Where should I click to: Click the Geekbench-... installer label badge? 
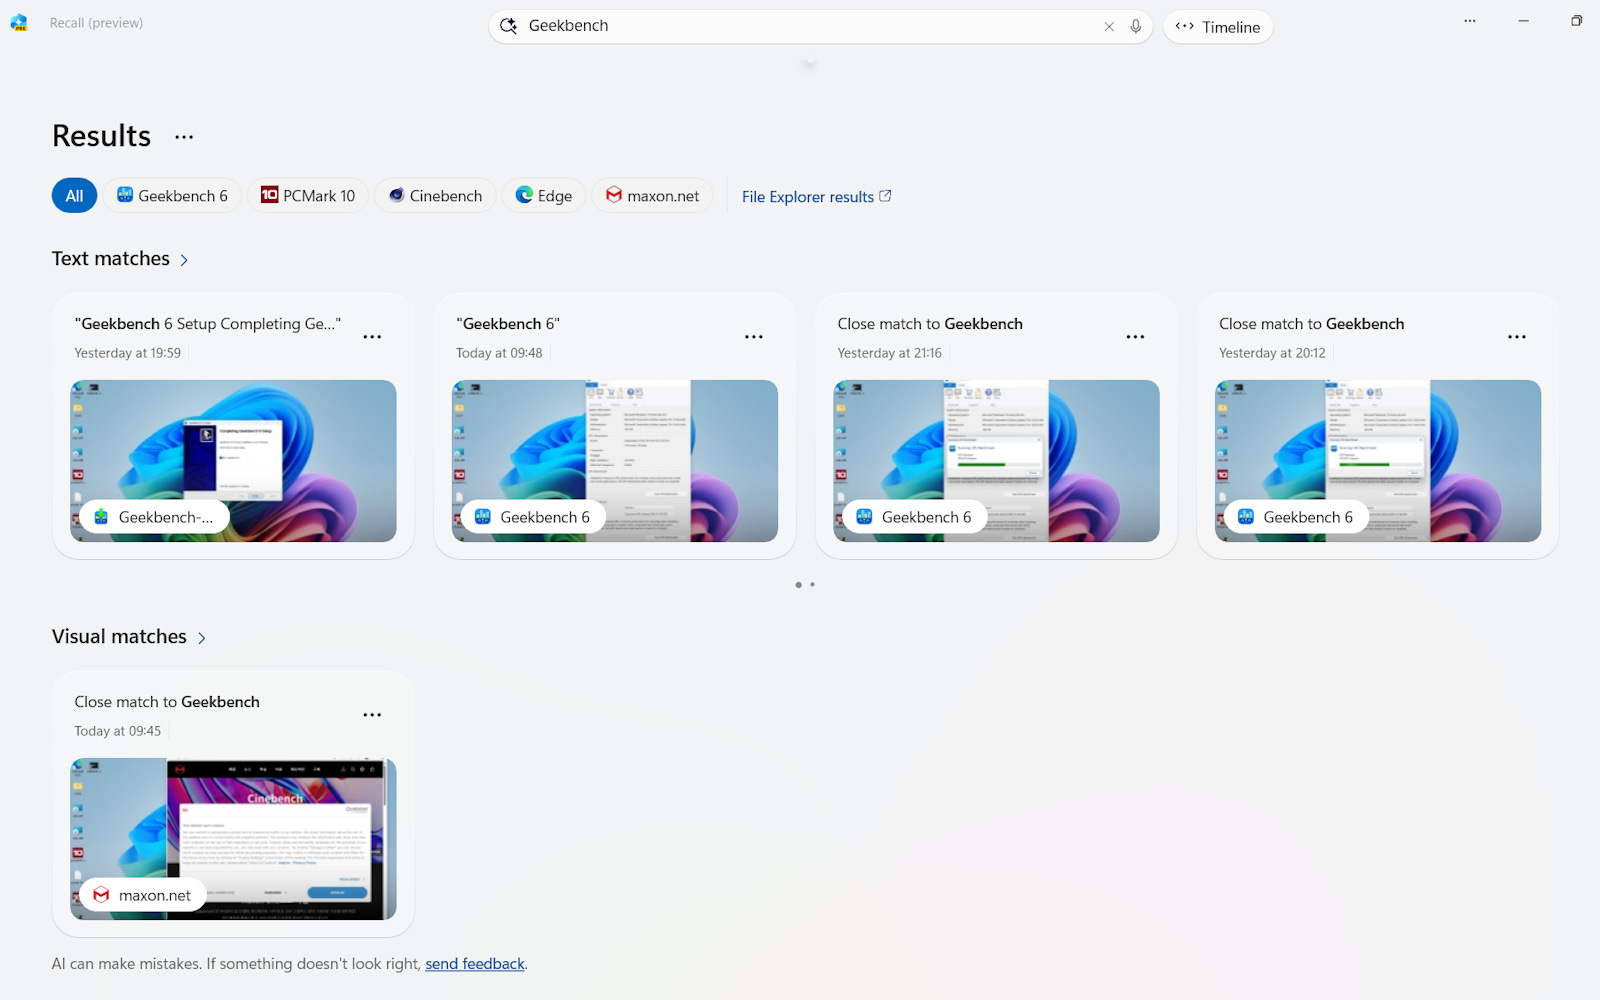[154, 517]
